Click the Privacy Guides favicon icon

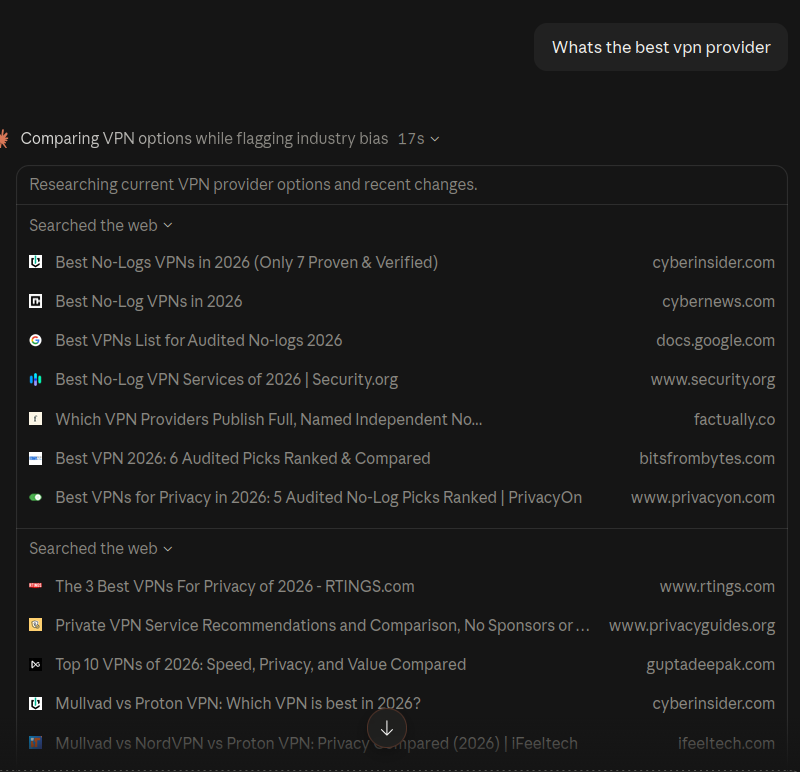pos(35,625)
